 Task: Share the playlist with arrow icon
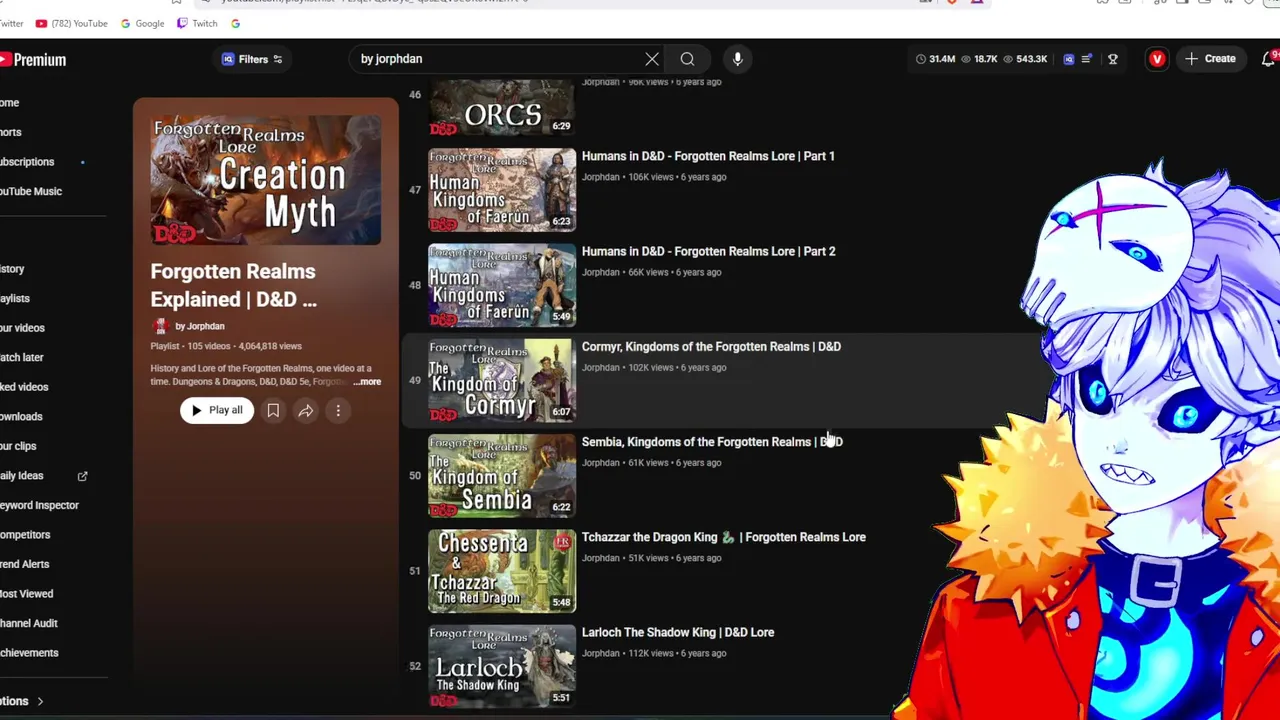tap(306, 410)
